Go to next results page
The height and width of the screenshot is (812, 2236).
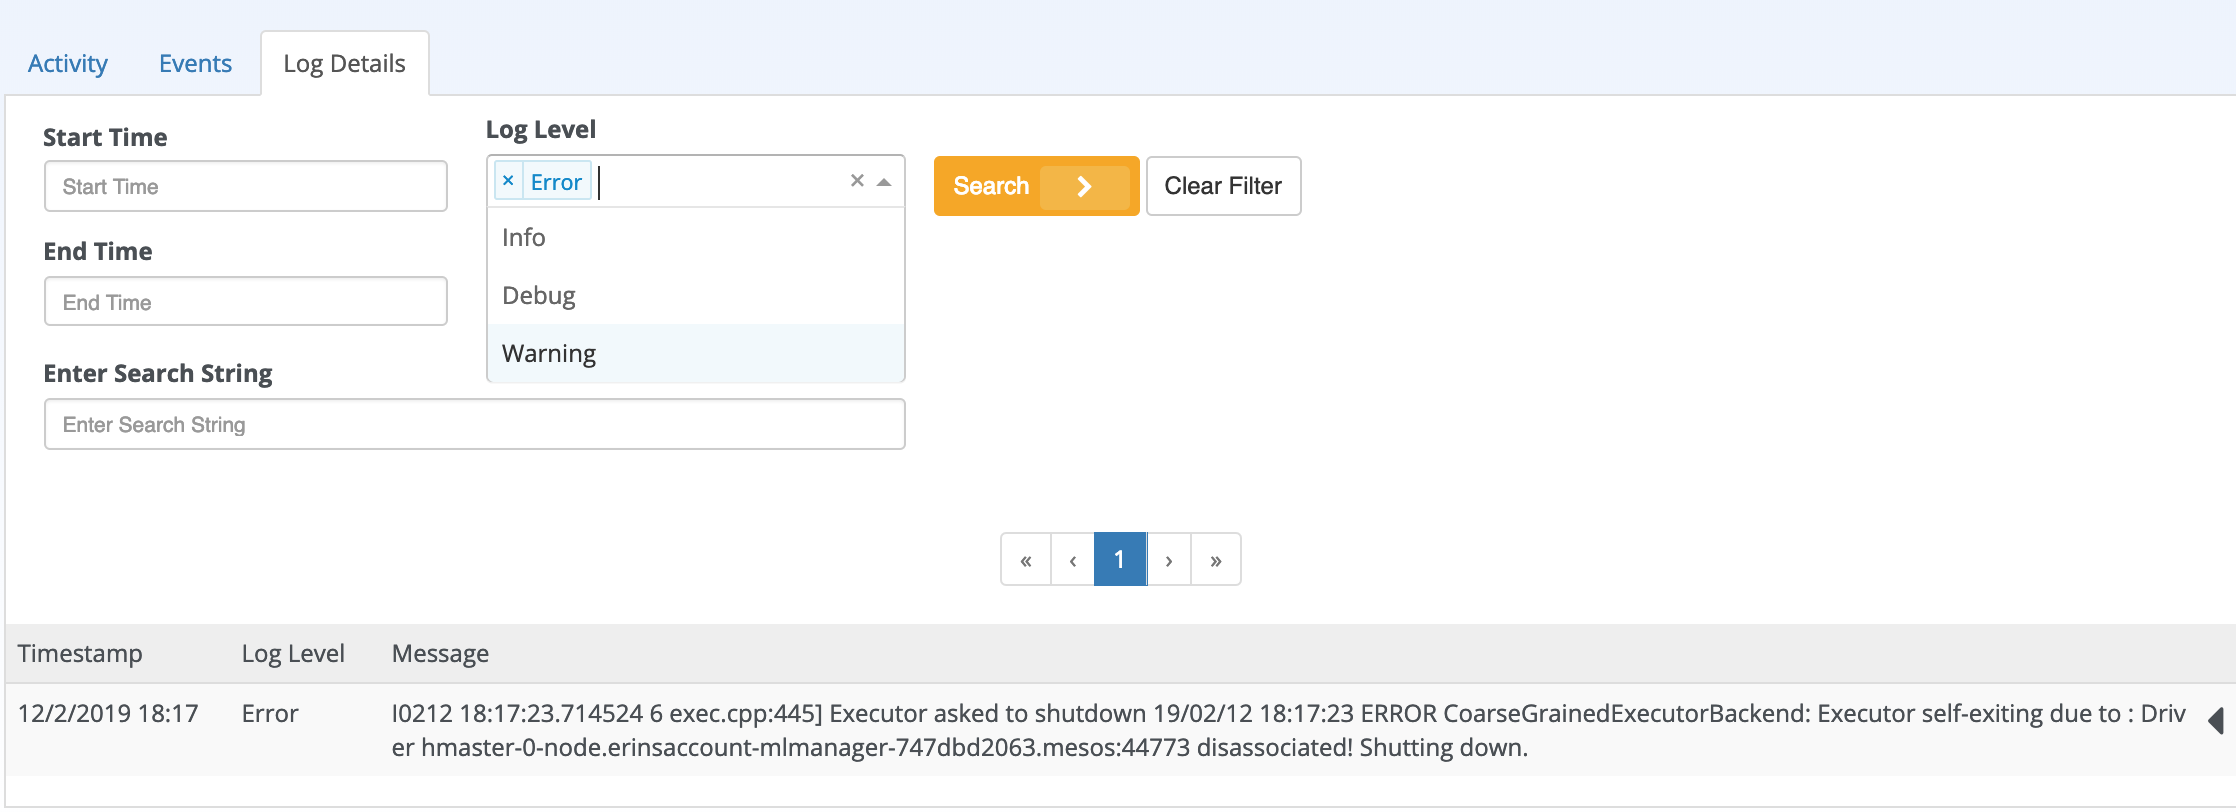pyautogui.click(x=1168, y=560)
